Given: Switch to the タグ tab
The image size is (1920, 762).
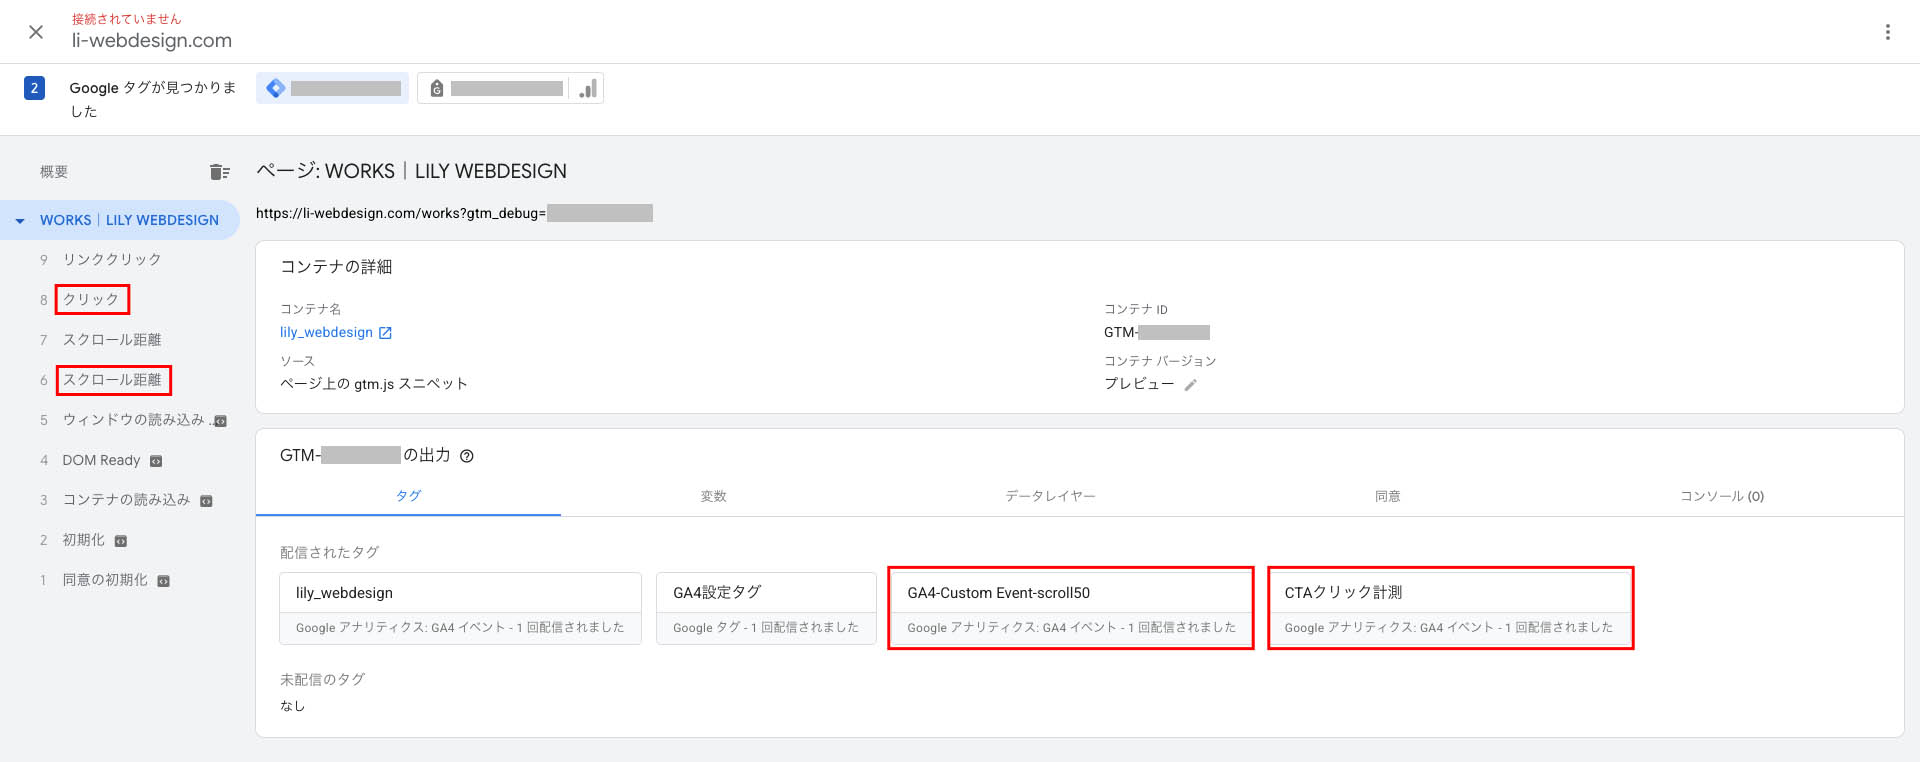Looking at the screenshot, I should click(x=408, y=496).
